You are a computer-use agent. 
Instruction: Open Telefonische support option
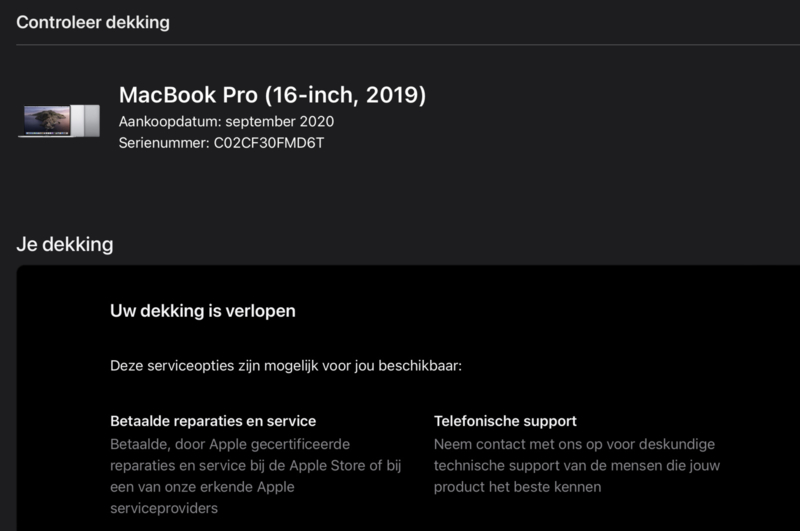click(x=505, y=421)
